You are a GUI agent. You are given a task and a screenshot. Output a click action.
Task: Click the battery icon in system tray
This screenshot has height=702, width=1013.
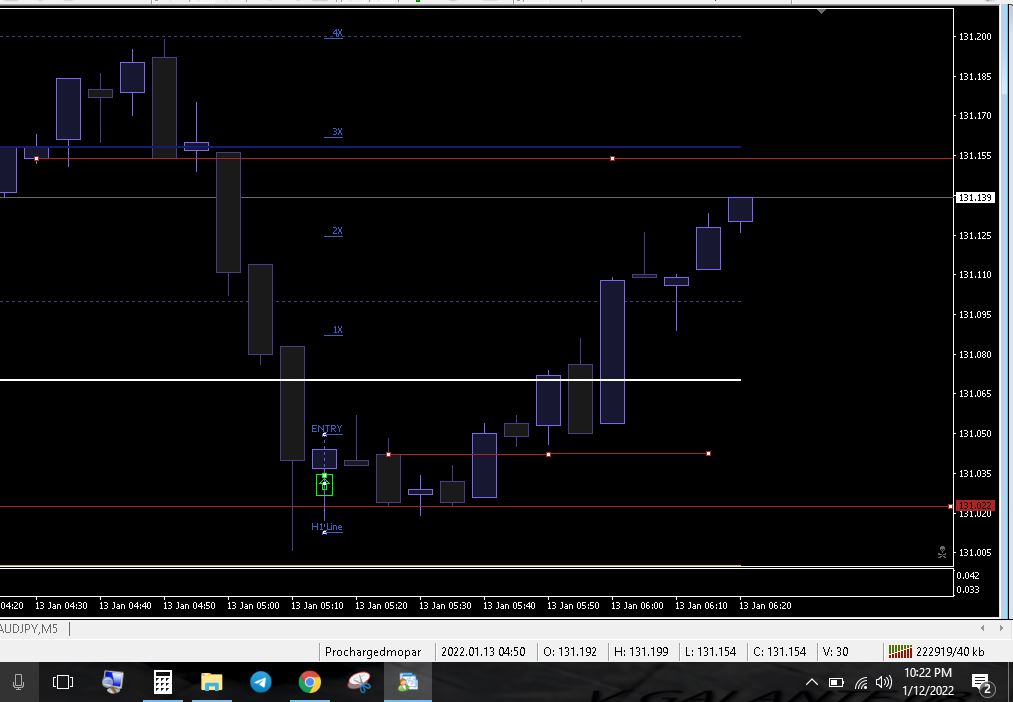[836, 682]
